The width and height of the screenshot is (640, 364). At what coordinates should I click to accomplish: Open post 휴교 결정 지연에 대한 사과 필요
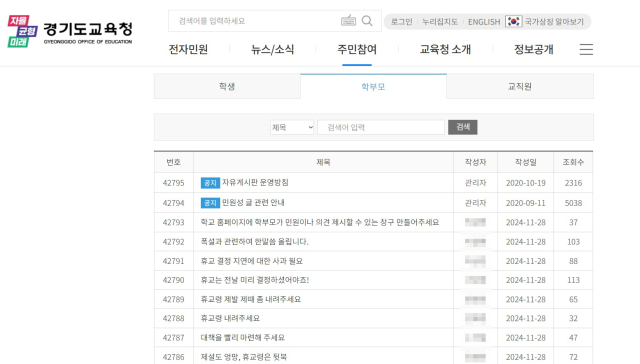point(251,261)
